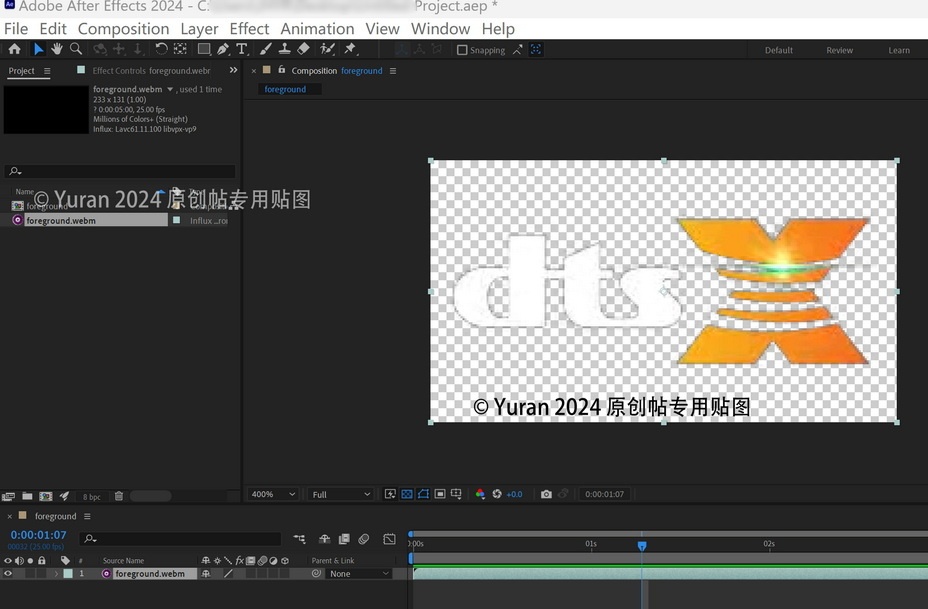Viewport: 928px width, 609px height.
Task: Select the Roto Brush tool
Action: (x=327, y=49)
